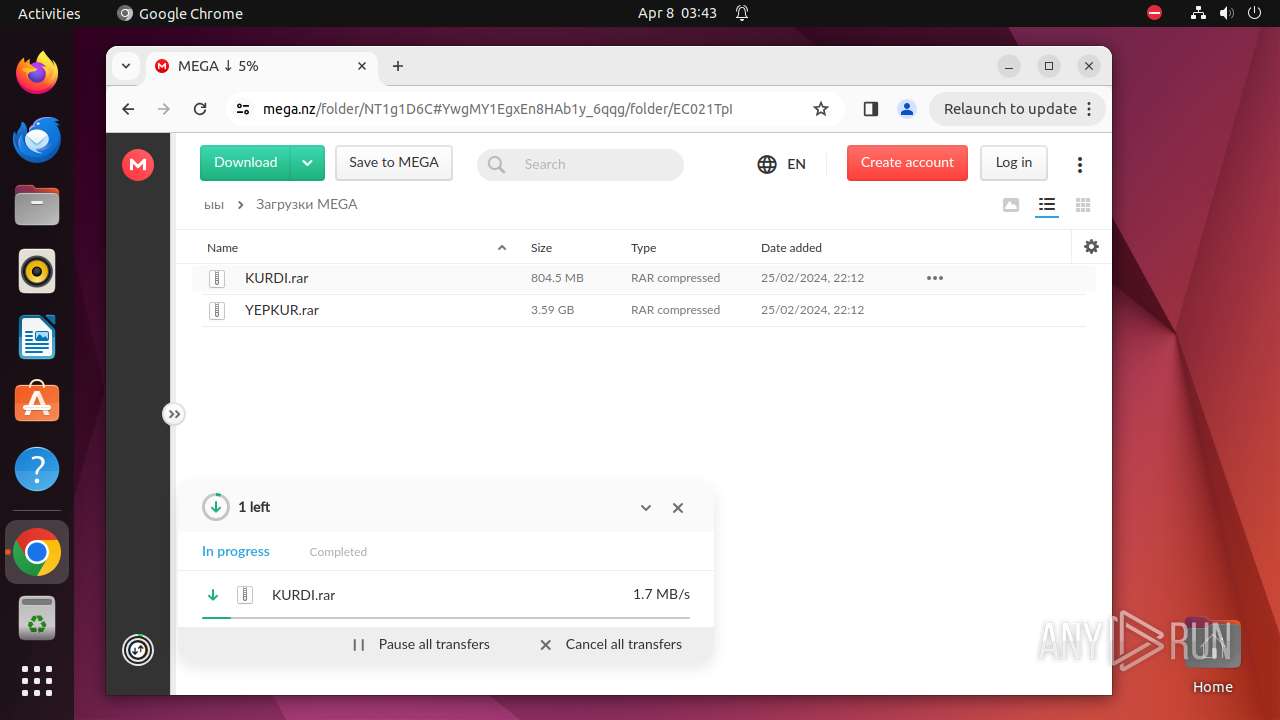
Task: Click the Log in button
Action: (1013, 163)
